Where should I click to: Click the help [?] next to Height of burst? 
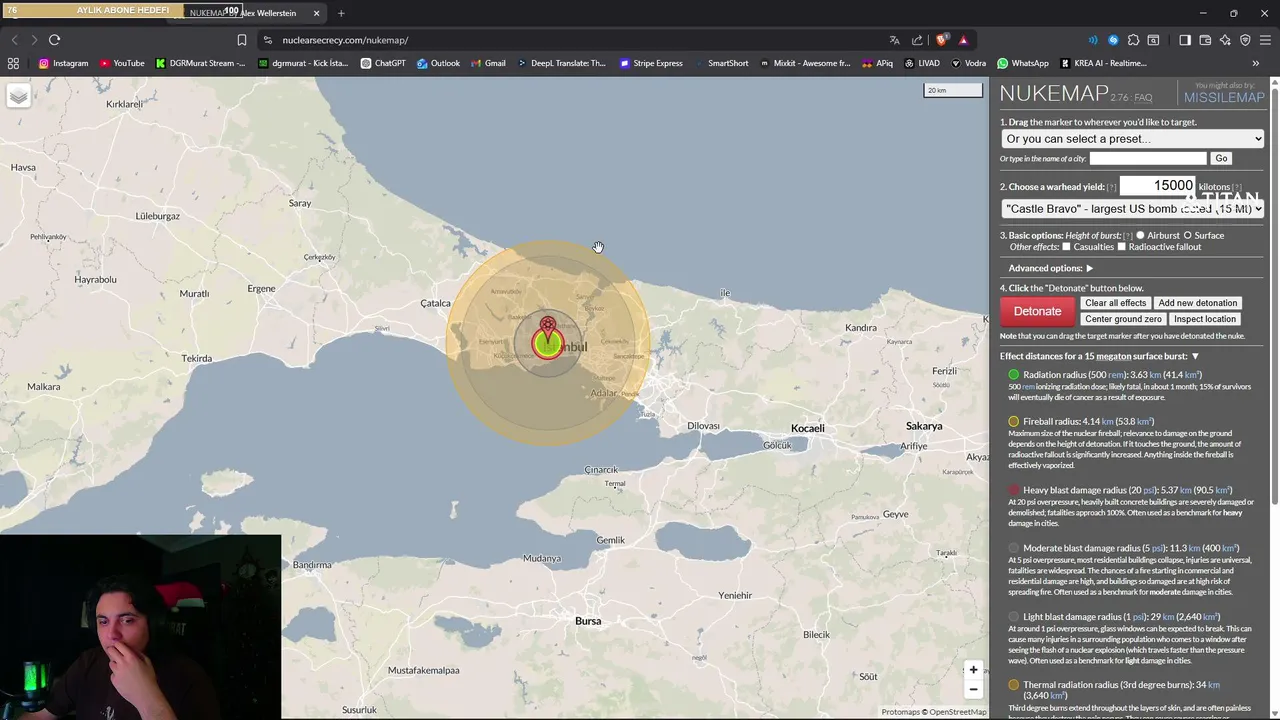click(x=1128, y=236)
